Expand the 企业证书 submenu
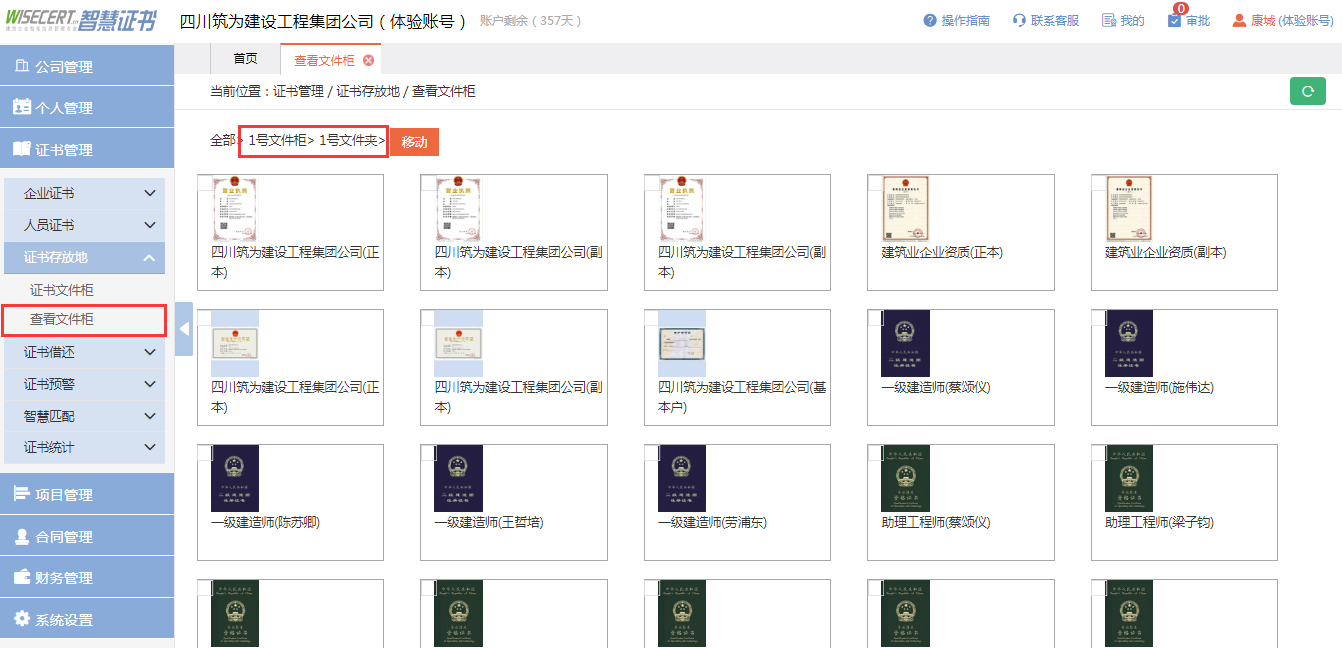This screenshot has width=1342, height=648. tap(84, 194)
